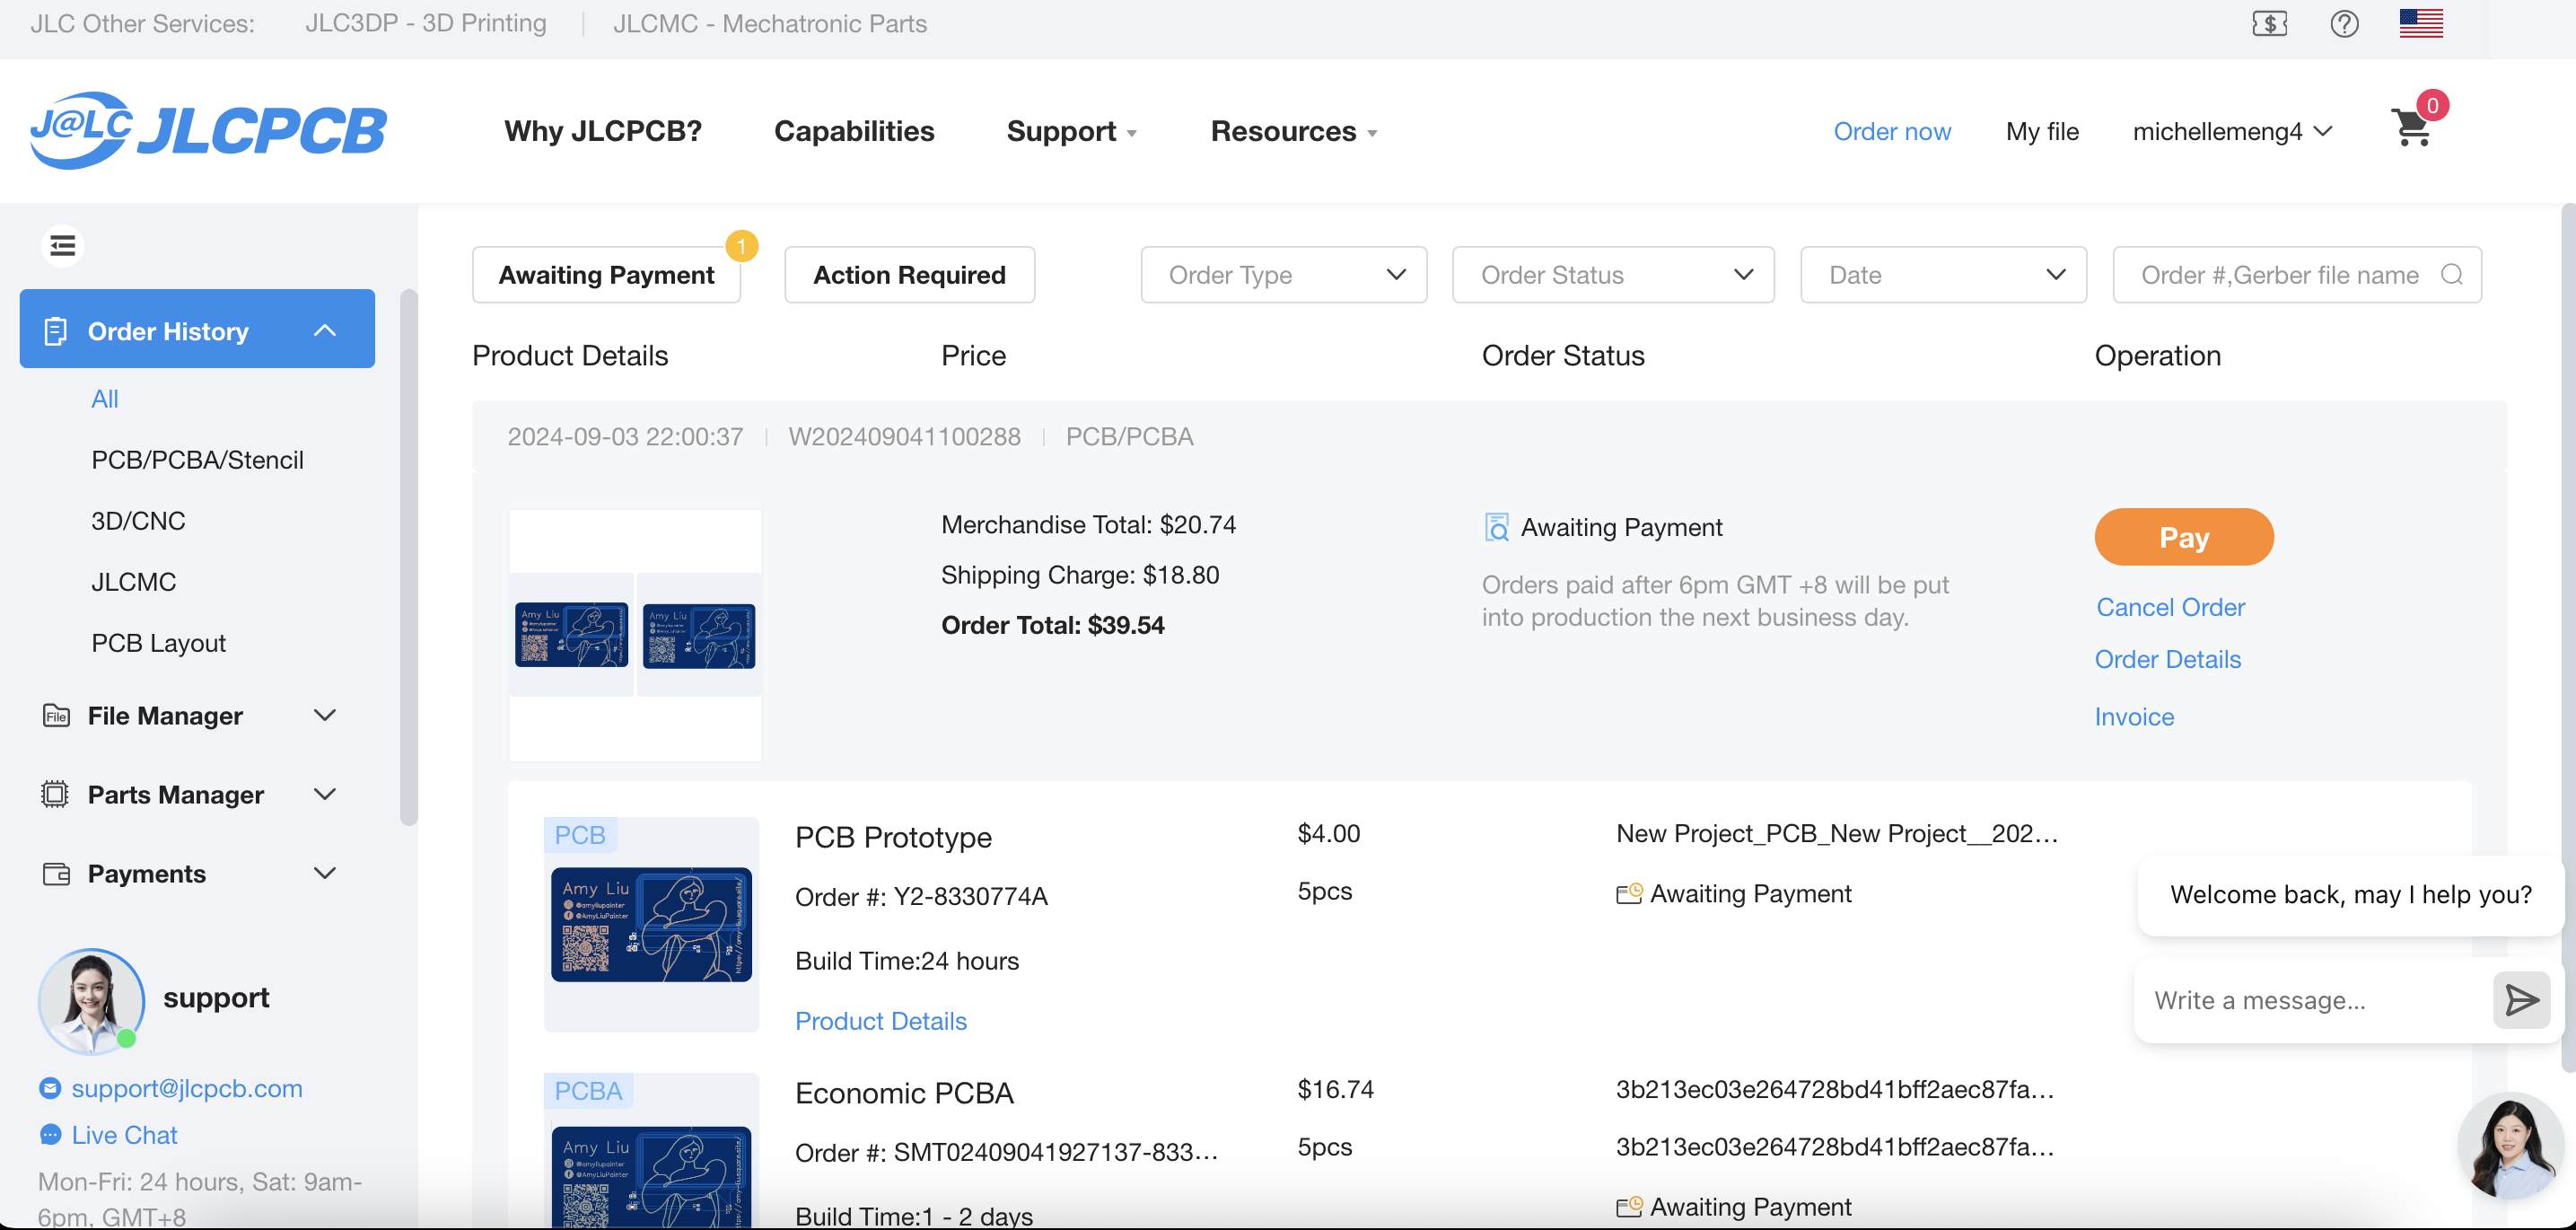The width and height of the screenshot is (2576, 1230).
Task: Click the JLCPCB logo
Action: [x=208, y=131]
